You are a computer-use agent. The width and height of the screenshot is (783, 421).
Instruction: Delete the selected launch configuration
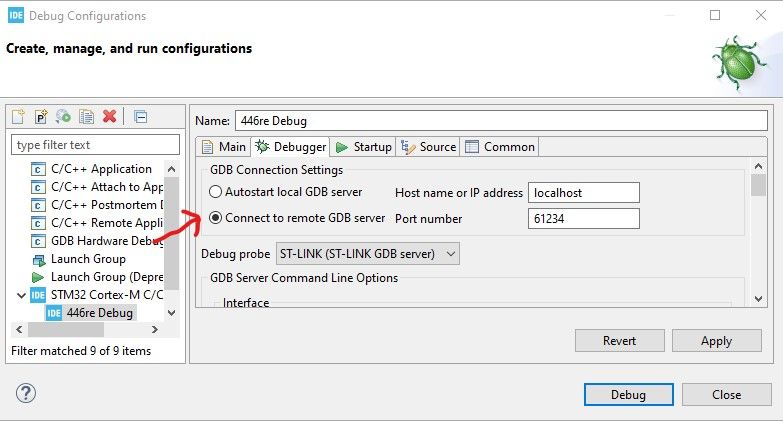tap(109, 116)
